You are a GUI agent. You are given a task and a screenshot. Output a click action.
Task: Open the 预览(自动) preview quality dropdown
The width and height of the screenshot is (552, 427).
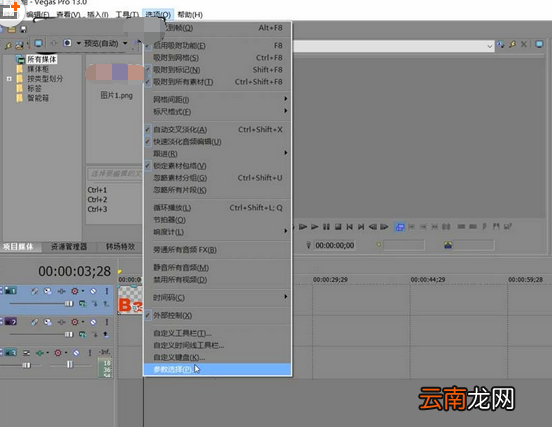point(125,43)
